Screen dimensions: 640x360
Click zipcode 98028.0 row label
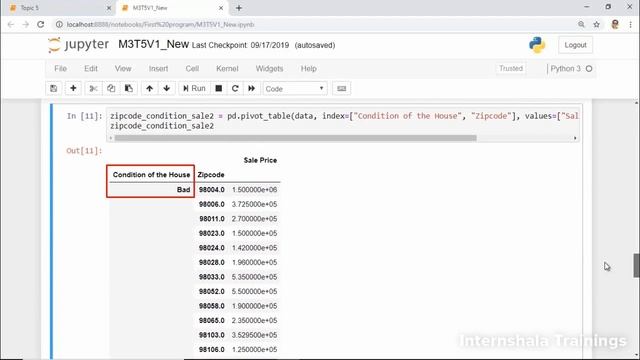[211, 262]
